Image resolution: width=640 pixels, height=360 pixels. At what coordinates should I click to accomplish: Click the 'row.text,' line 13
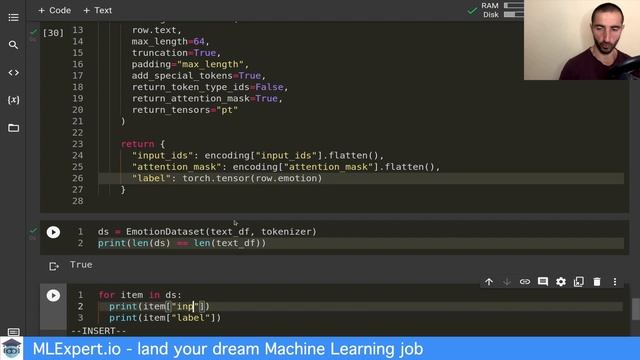(156, 30)
